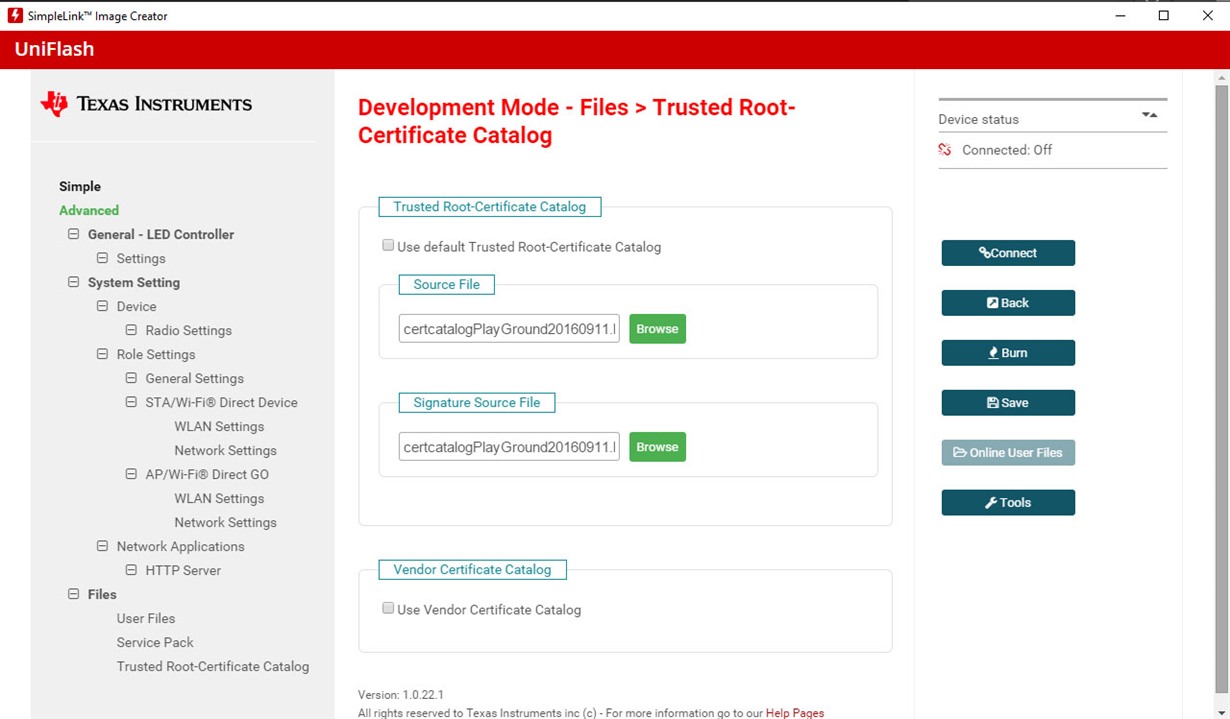The width and height of the screenshot is (1230, 719).
Task: Click the Source File path field
Action: pyautogui.click(x=509, y=329)
